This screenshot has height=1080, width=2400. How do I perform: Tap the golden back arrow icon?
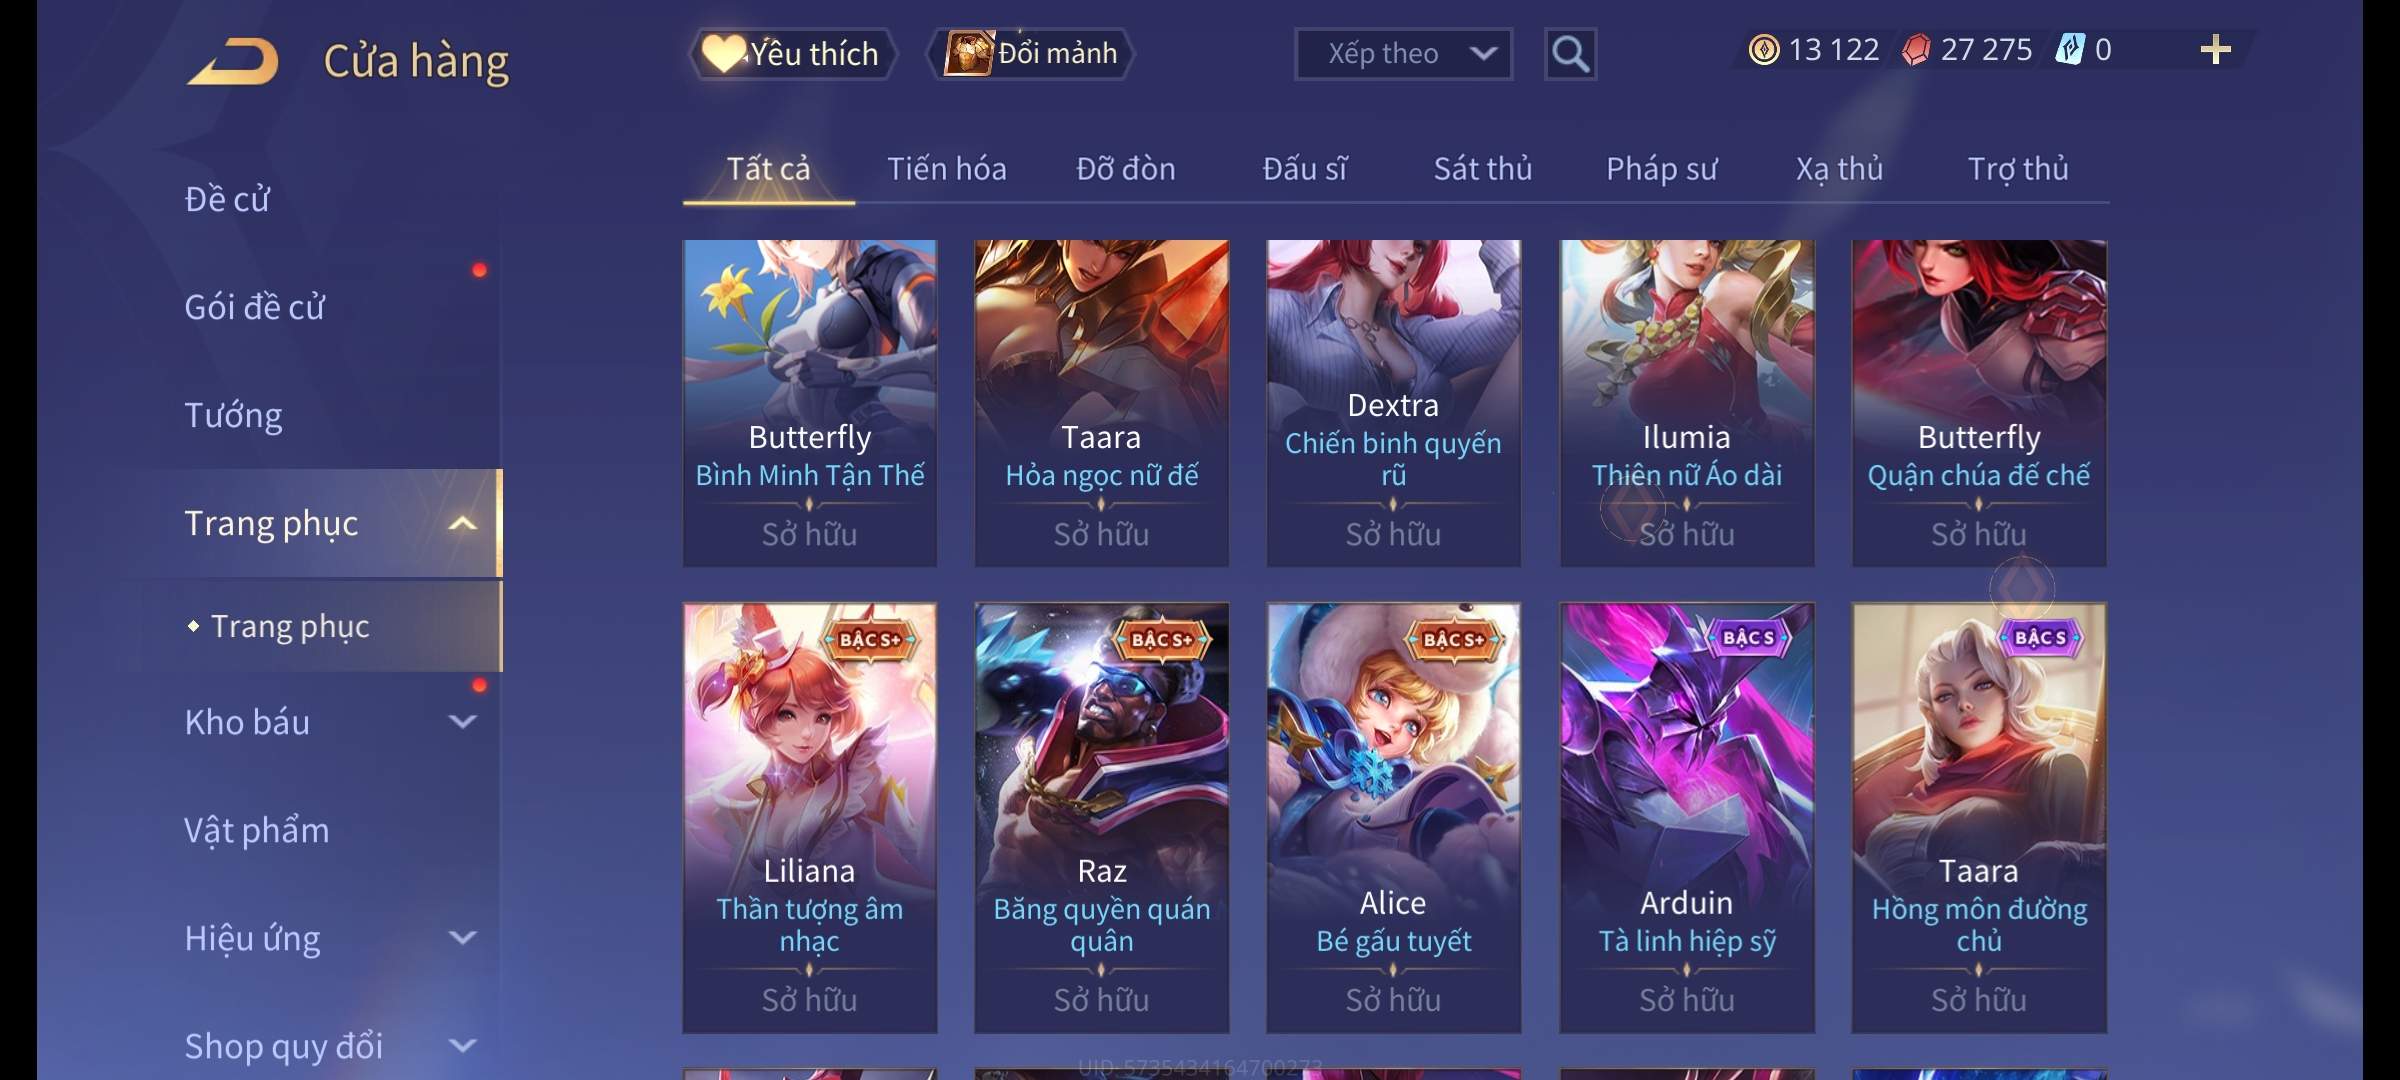click(x=233, y=61)
